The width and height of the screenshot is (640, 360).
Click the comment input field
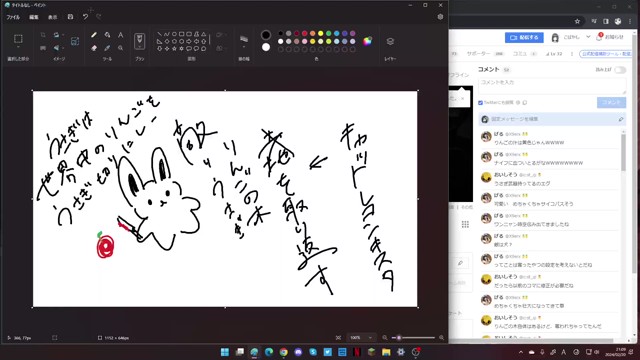click(552, 86)
